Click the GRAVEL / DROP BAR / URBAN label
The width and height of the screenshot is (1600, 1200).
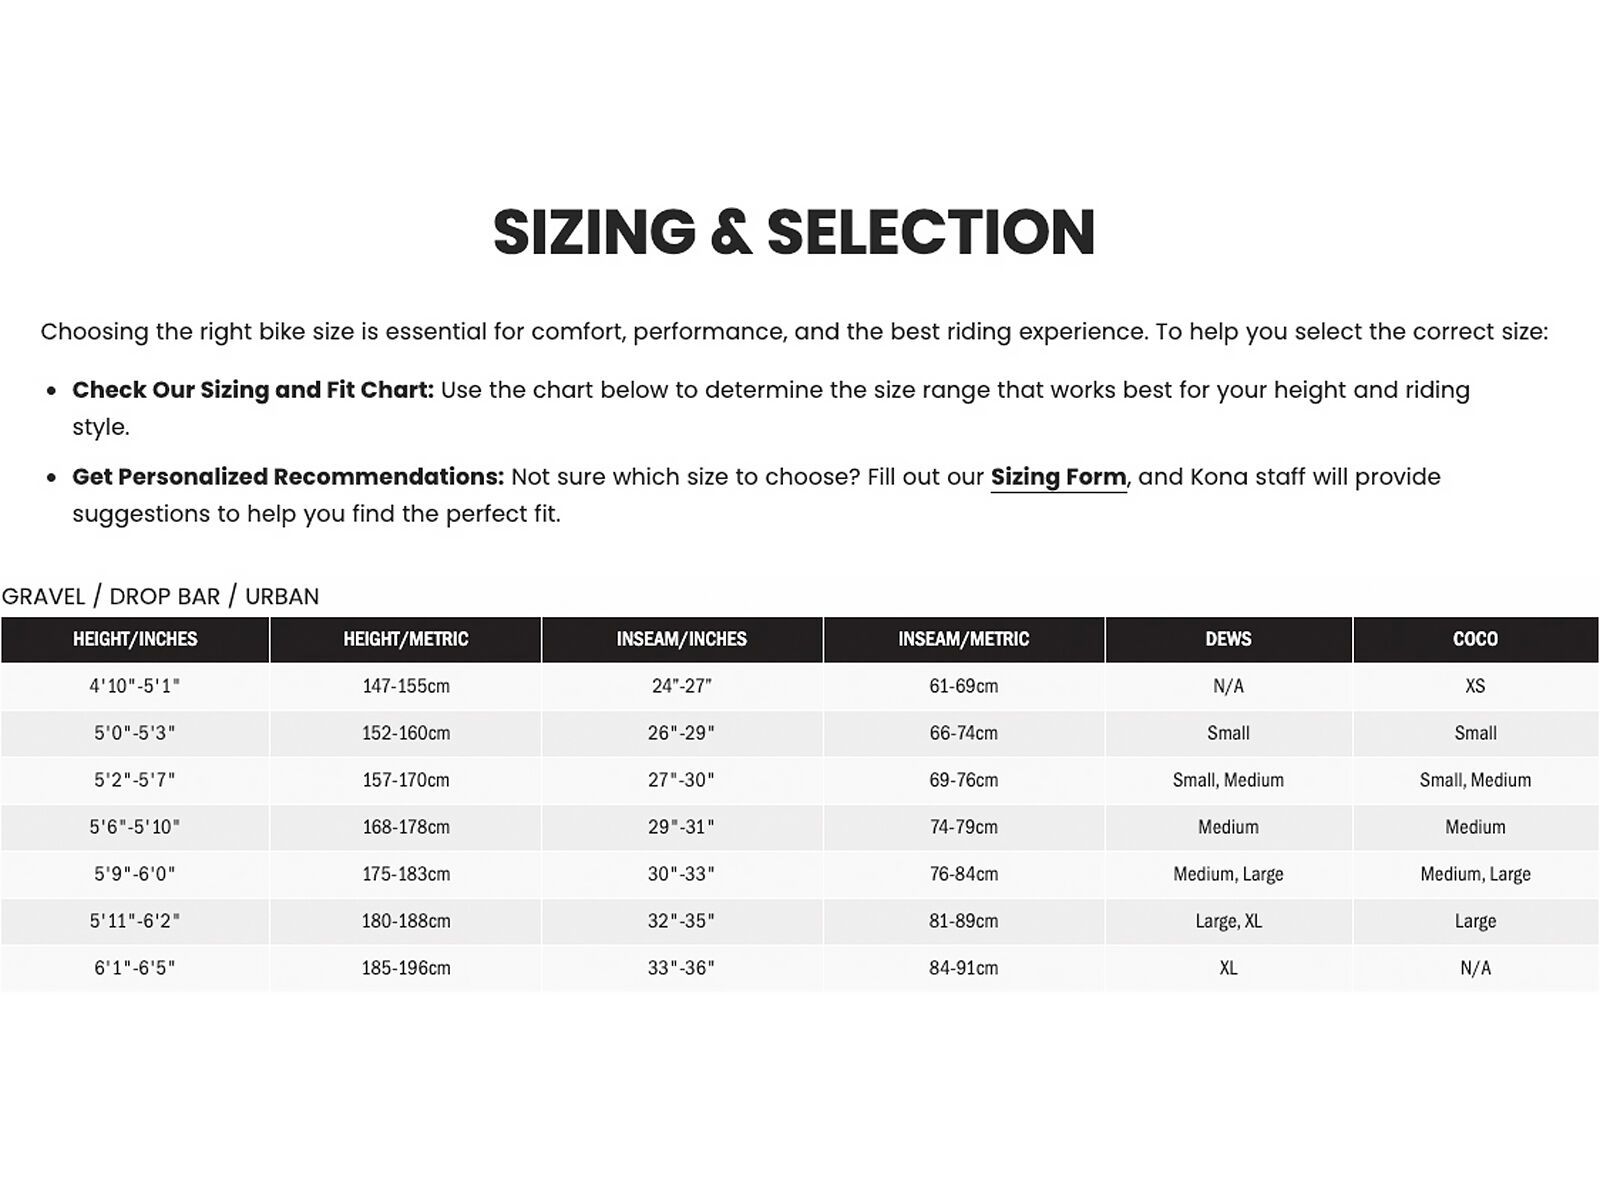click(x=160, y=596)
